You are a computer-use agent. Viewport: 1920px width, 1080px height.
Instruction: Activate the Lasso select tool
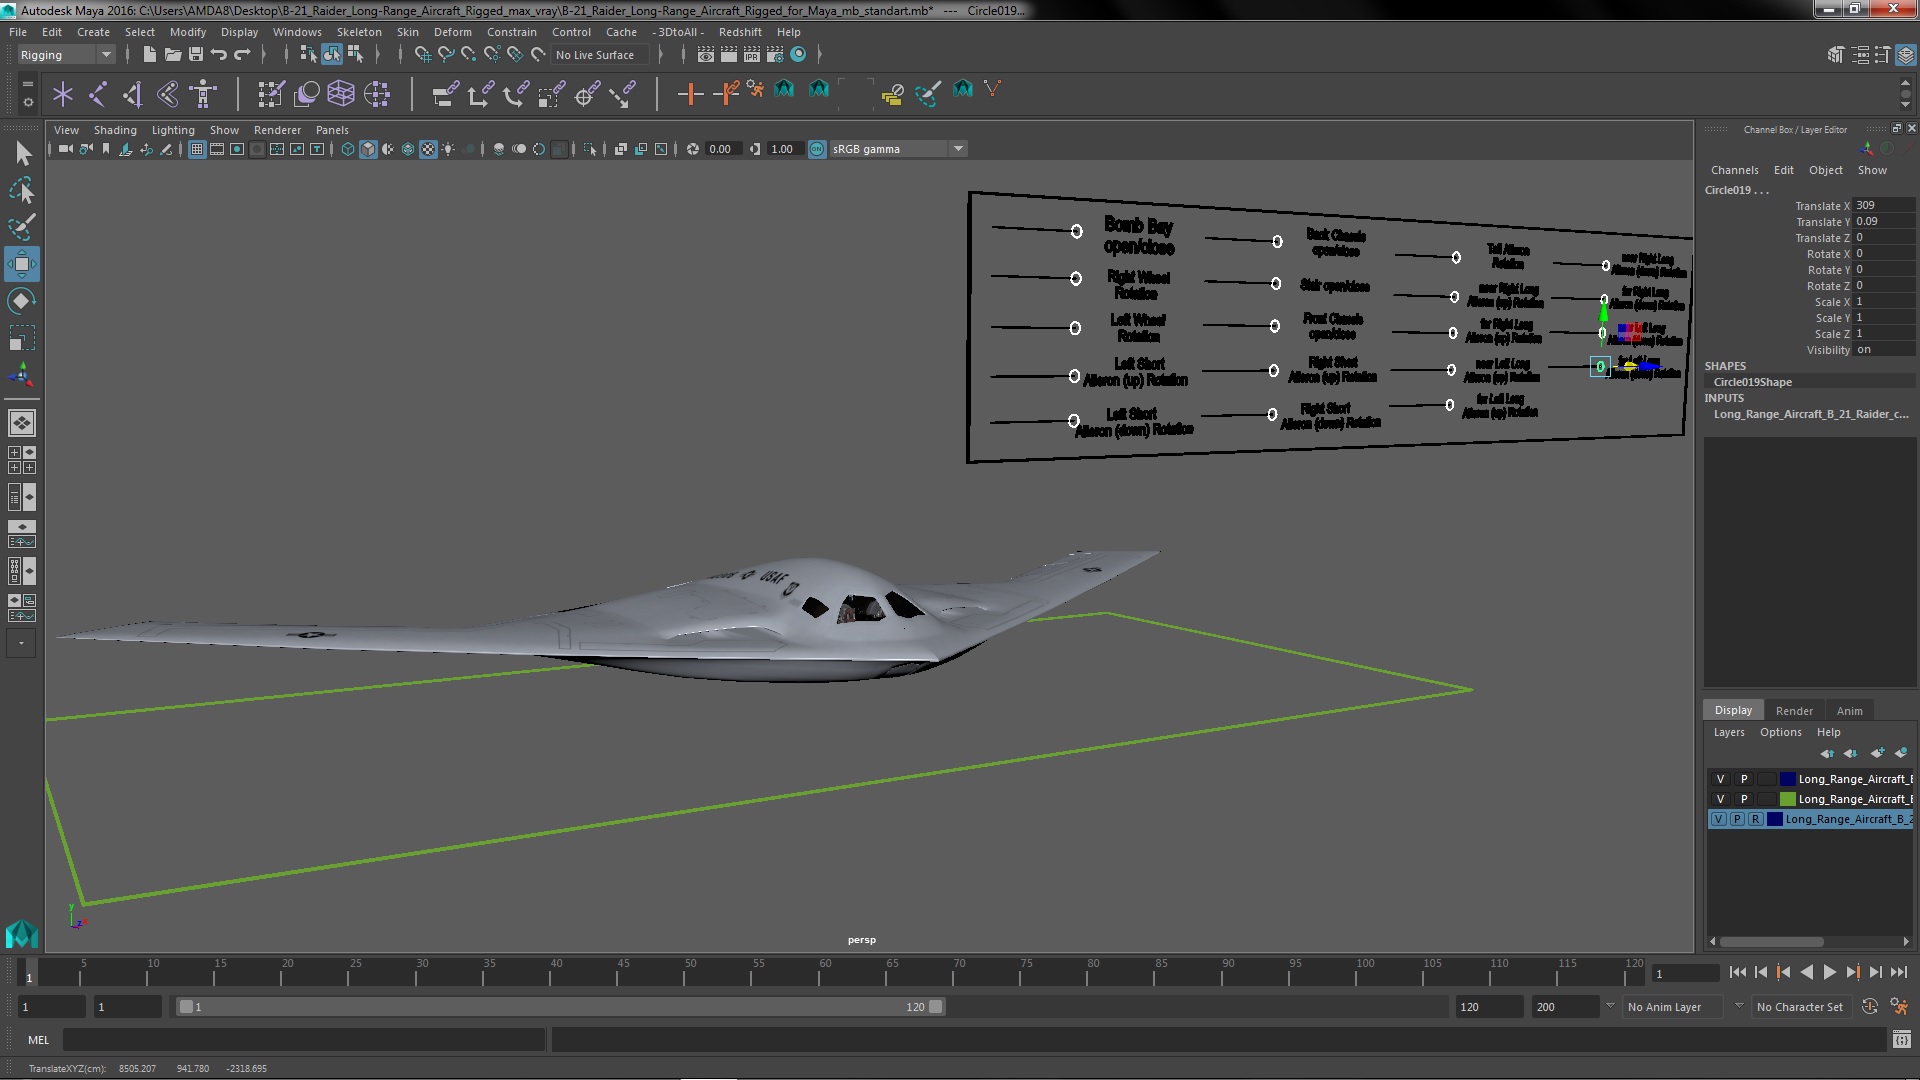[x=22, y=190]
